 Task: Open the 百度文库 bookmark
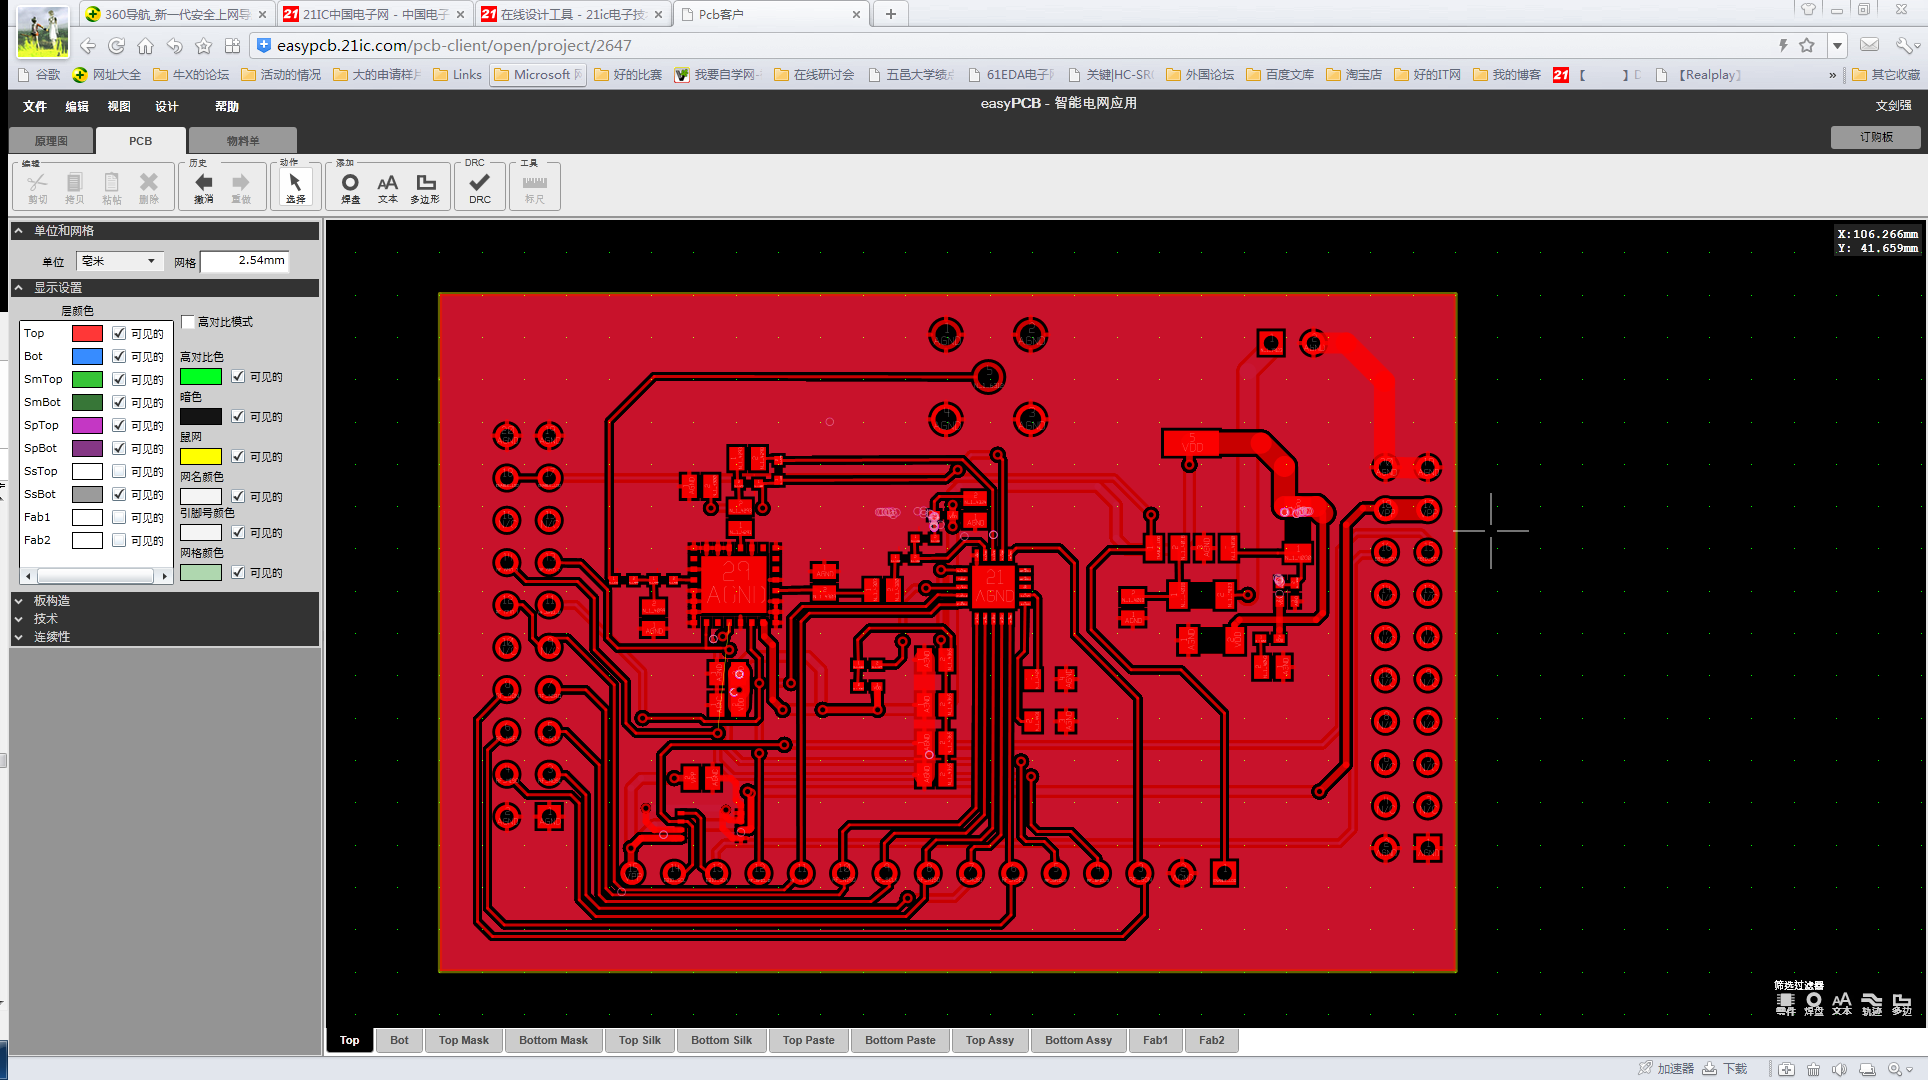coord(1280,75)
